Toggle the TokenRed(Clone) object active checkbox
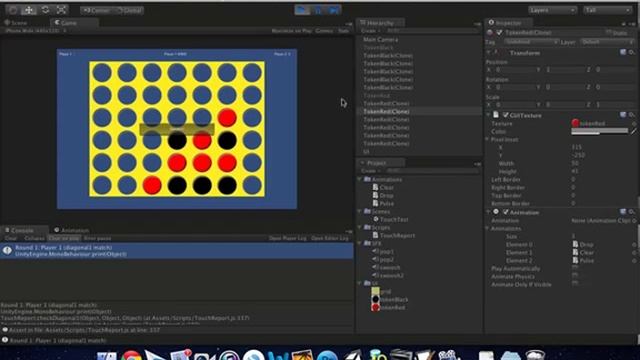Image resolution: width=640 pixels, height=360 pixels. [499, 33]
